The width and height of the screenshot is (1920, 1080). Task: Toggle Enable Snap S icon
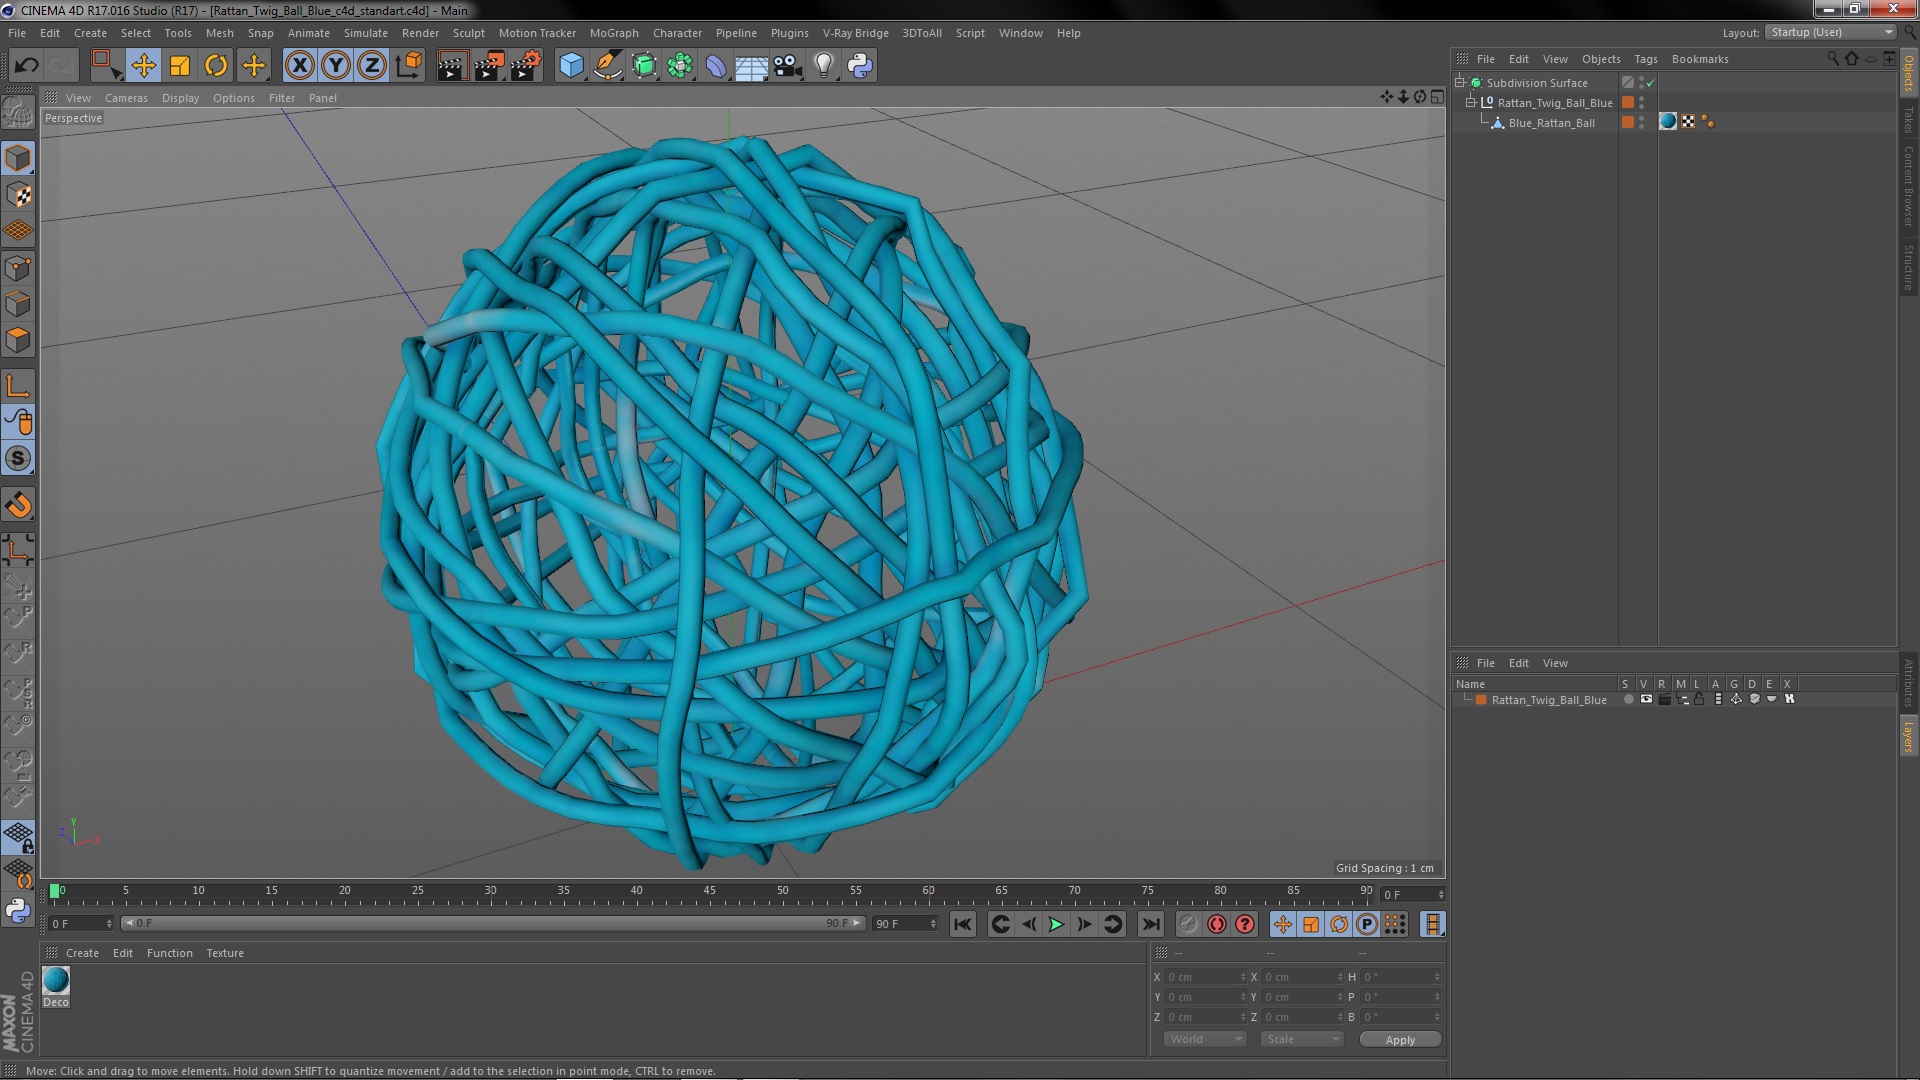(18, 459)
